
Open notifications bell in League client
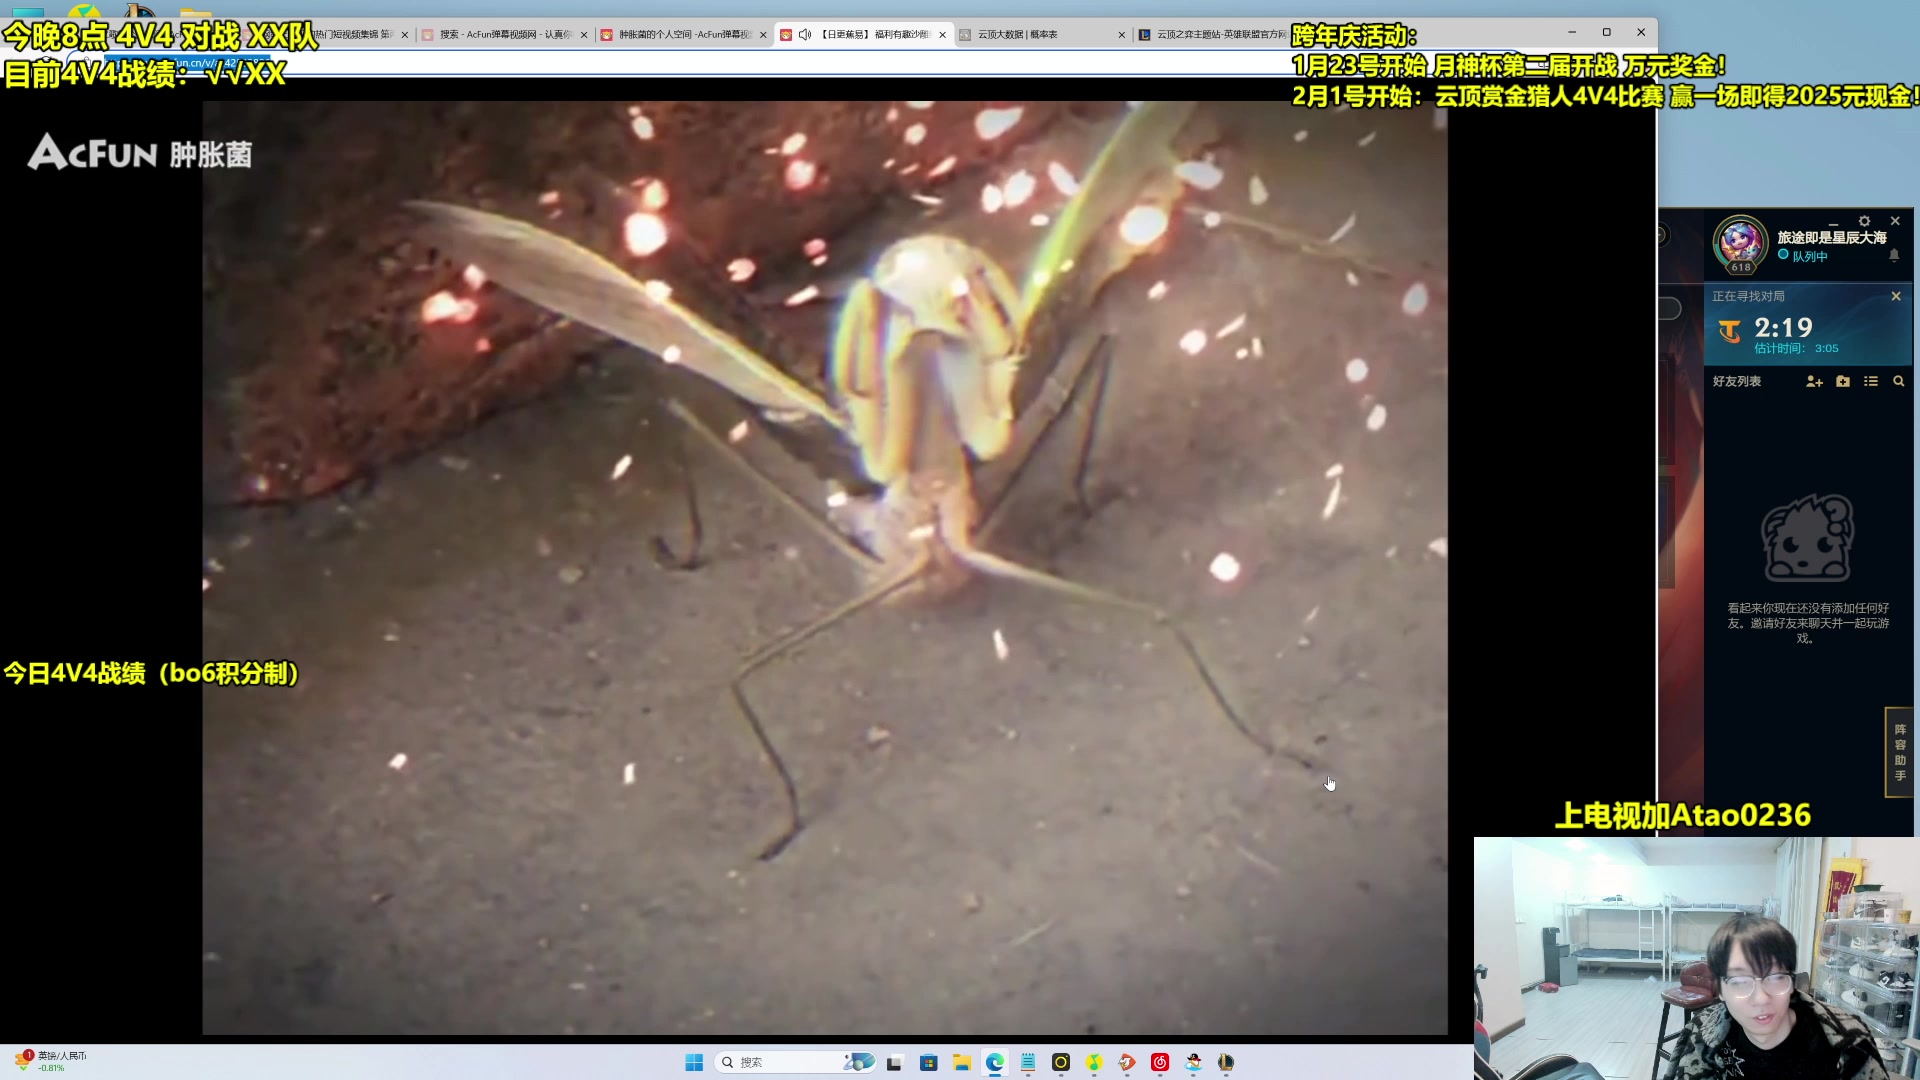point(1894,256)
